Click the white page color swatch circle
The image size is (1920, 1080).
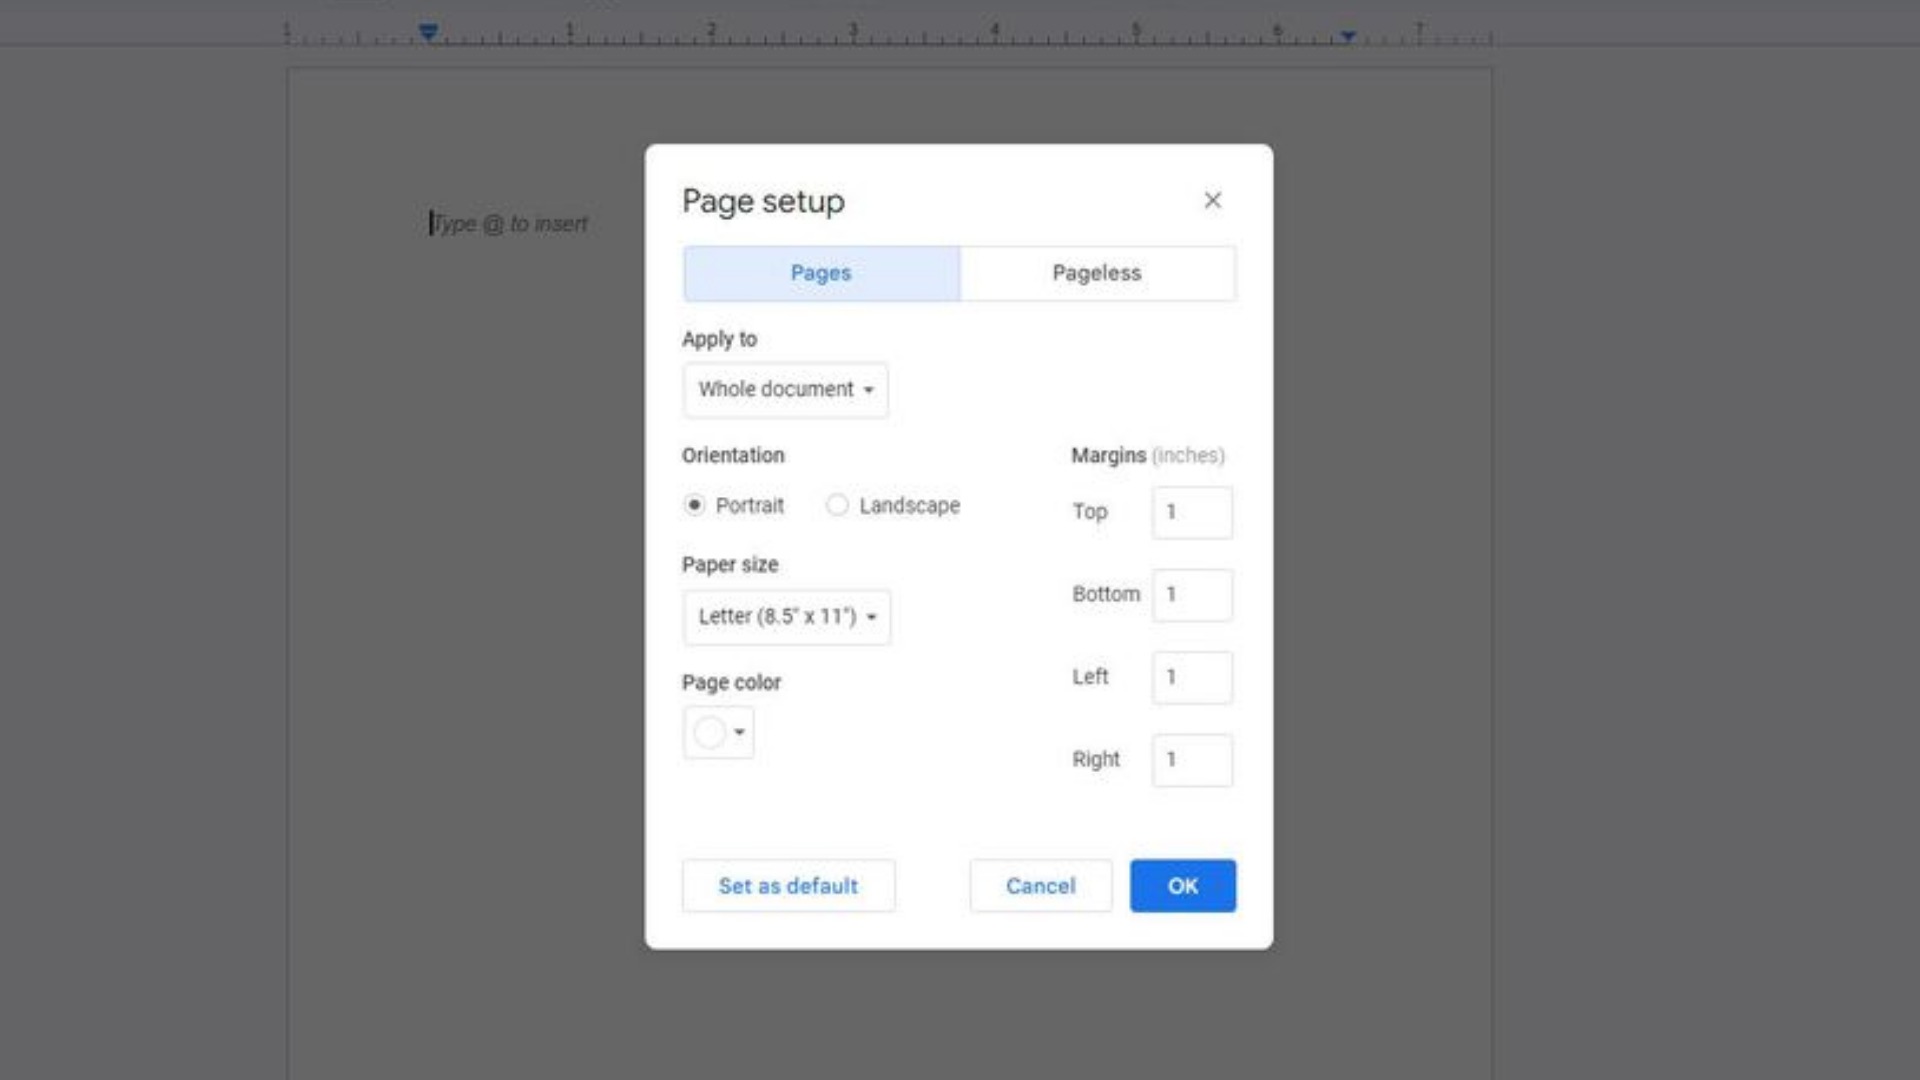tap(709, 732)
